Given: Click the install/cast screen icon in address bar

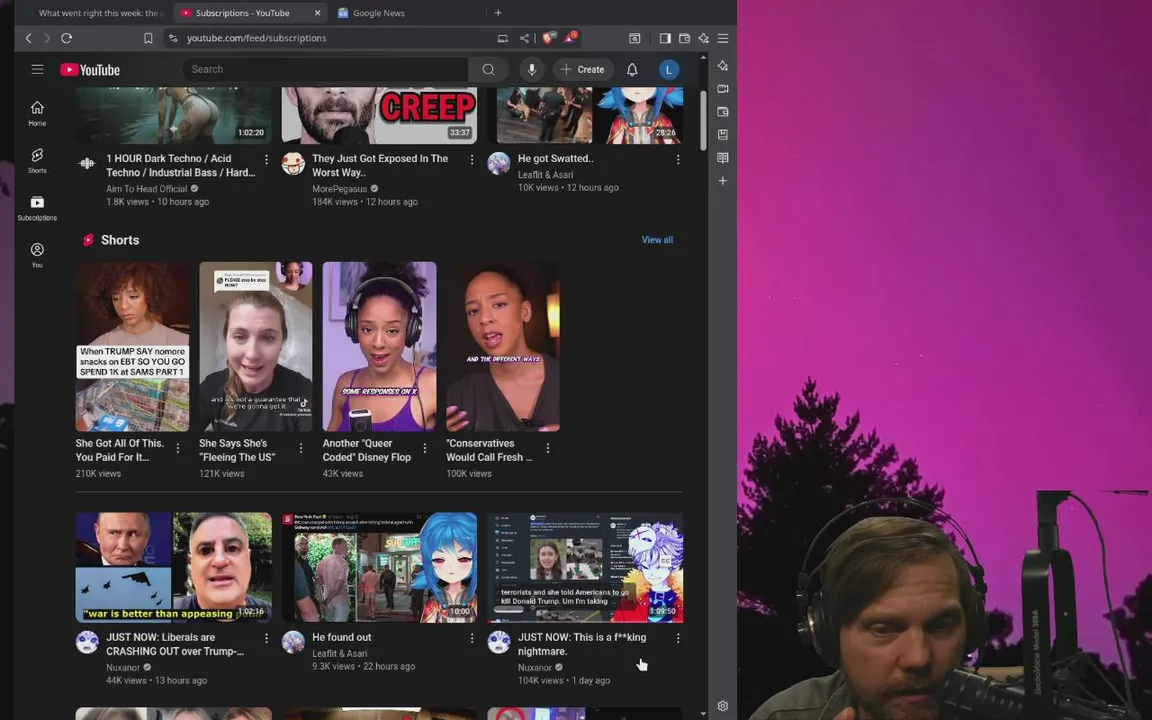Looking at the screenshot, I should point(503,38).
